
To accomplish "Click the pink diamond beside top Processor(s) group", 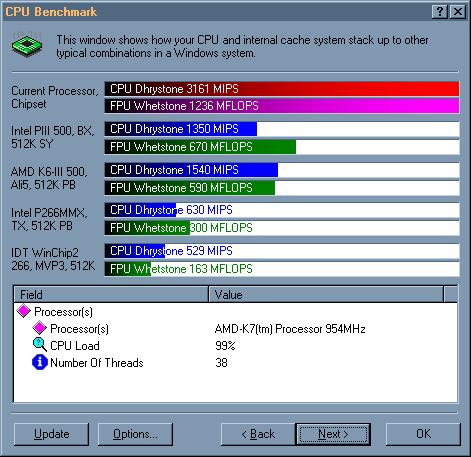I will (24, 311).
